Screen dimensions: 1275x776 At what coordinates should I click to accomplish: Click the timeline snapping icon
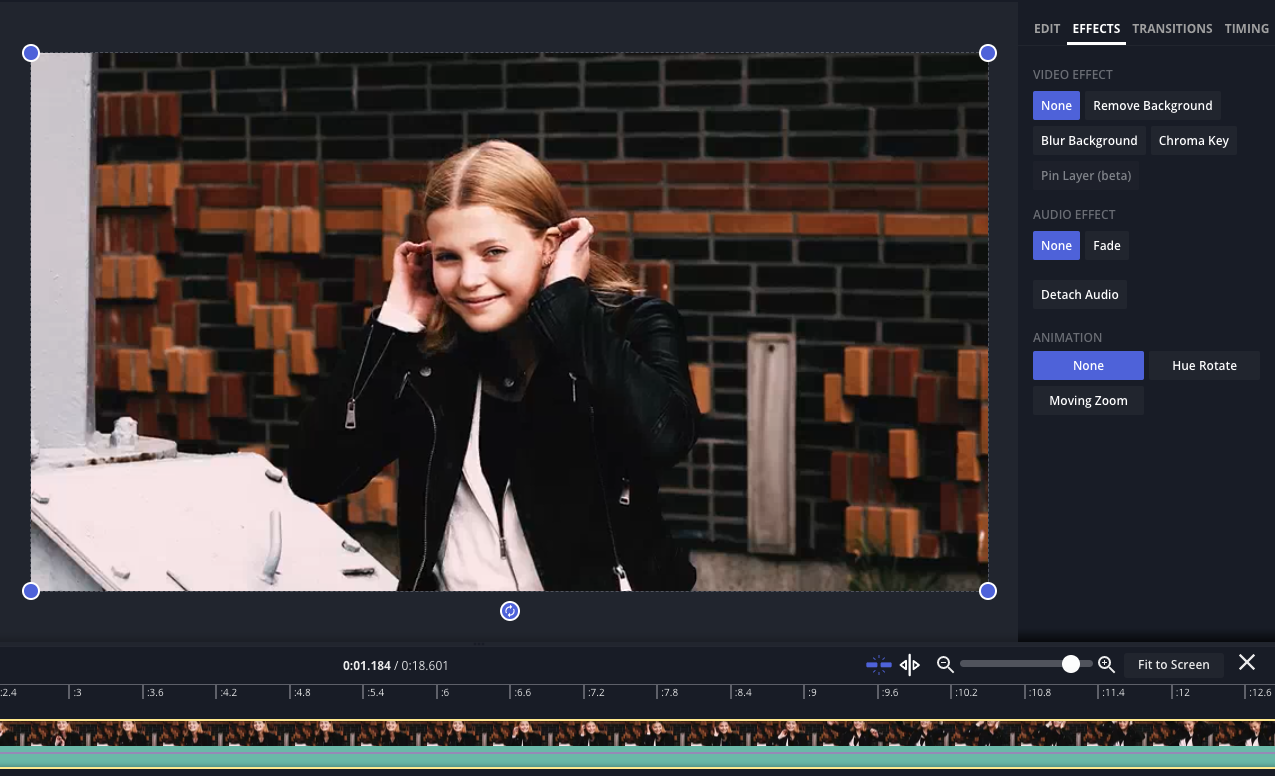878,664
